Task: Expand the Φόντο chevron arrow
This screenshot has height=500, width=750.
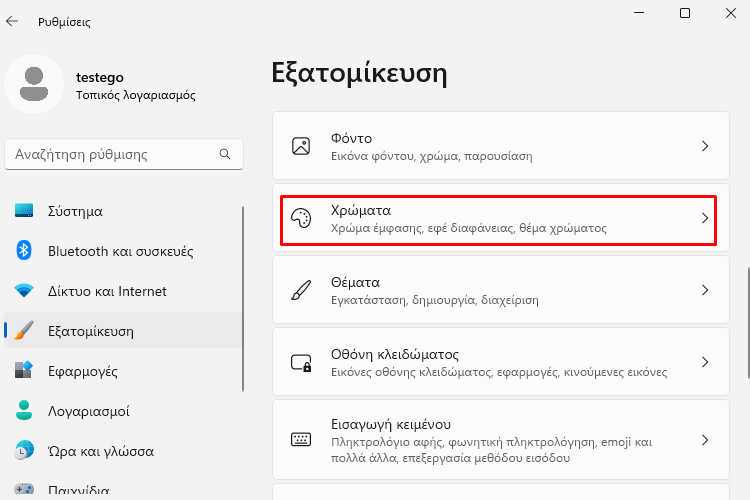Action: pyautogui.click(x=705, y=146)
